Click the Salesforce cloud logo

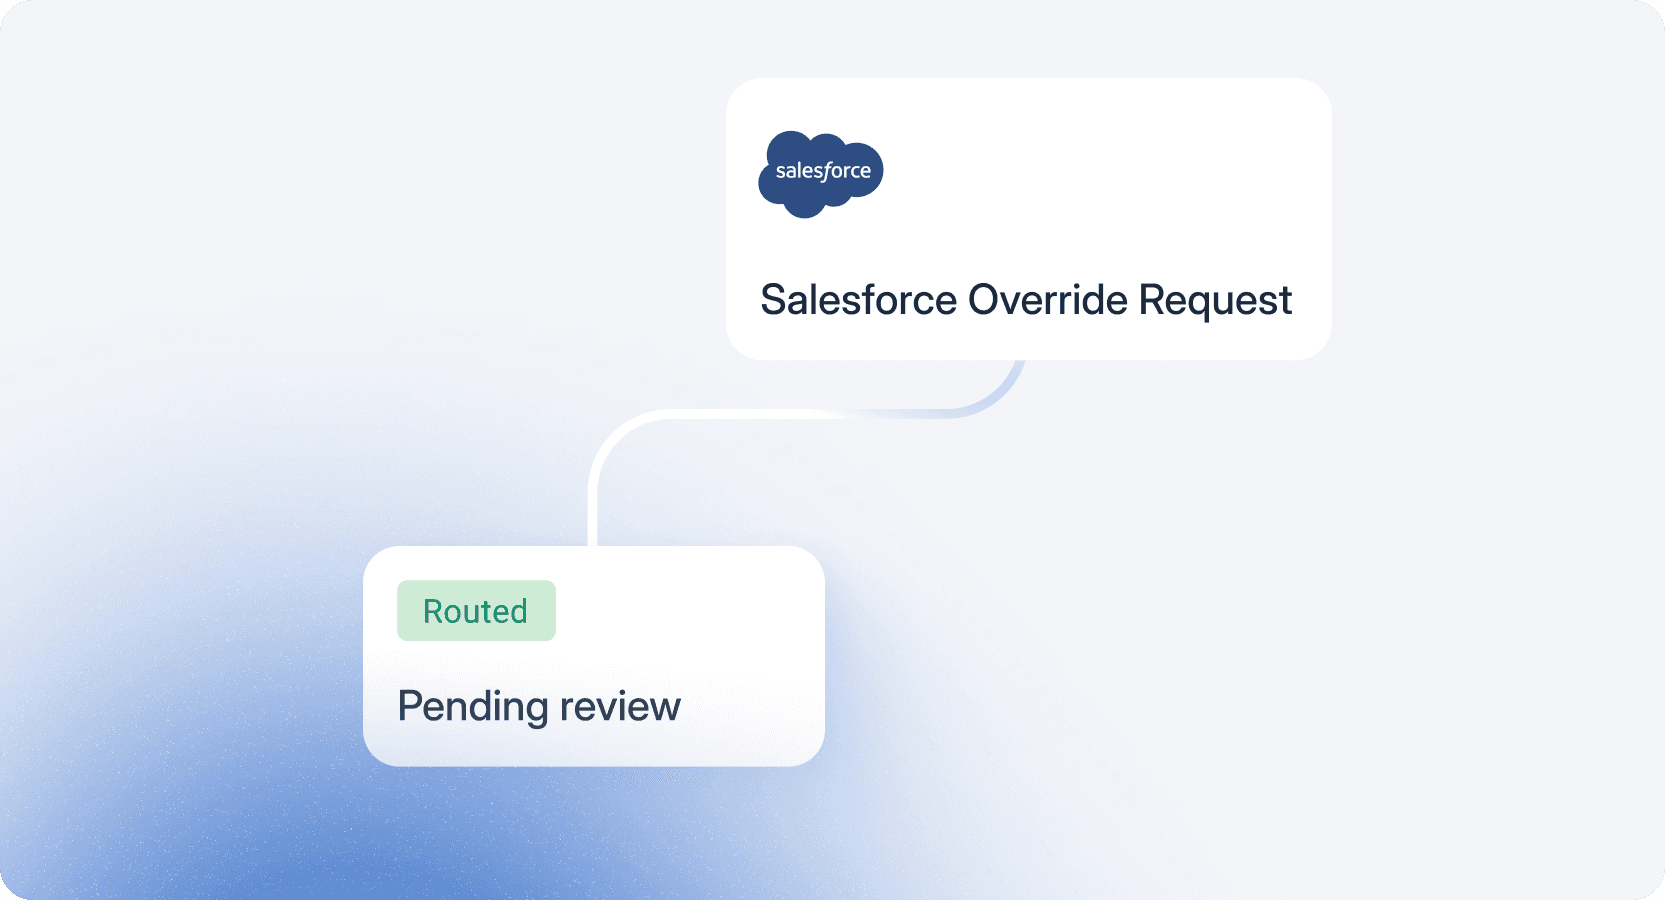tap(821, 174)
